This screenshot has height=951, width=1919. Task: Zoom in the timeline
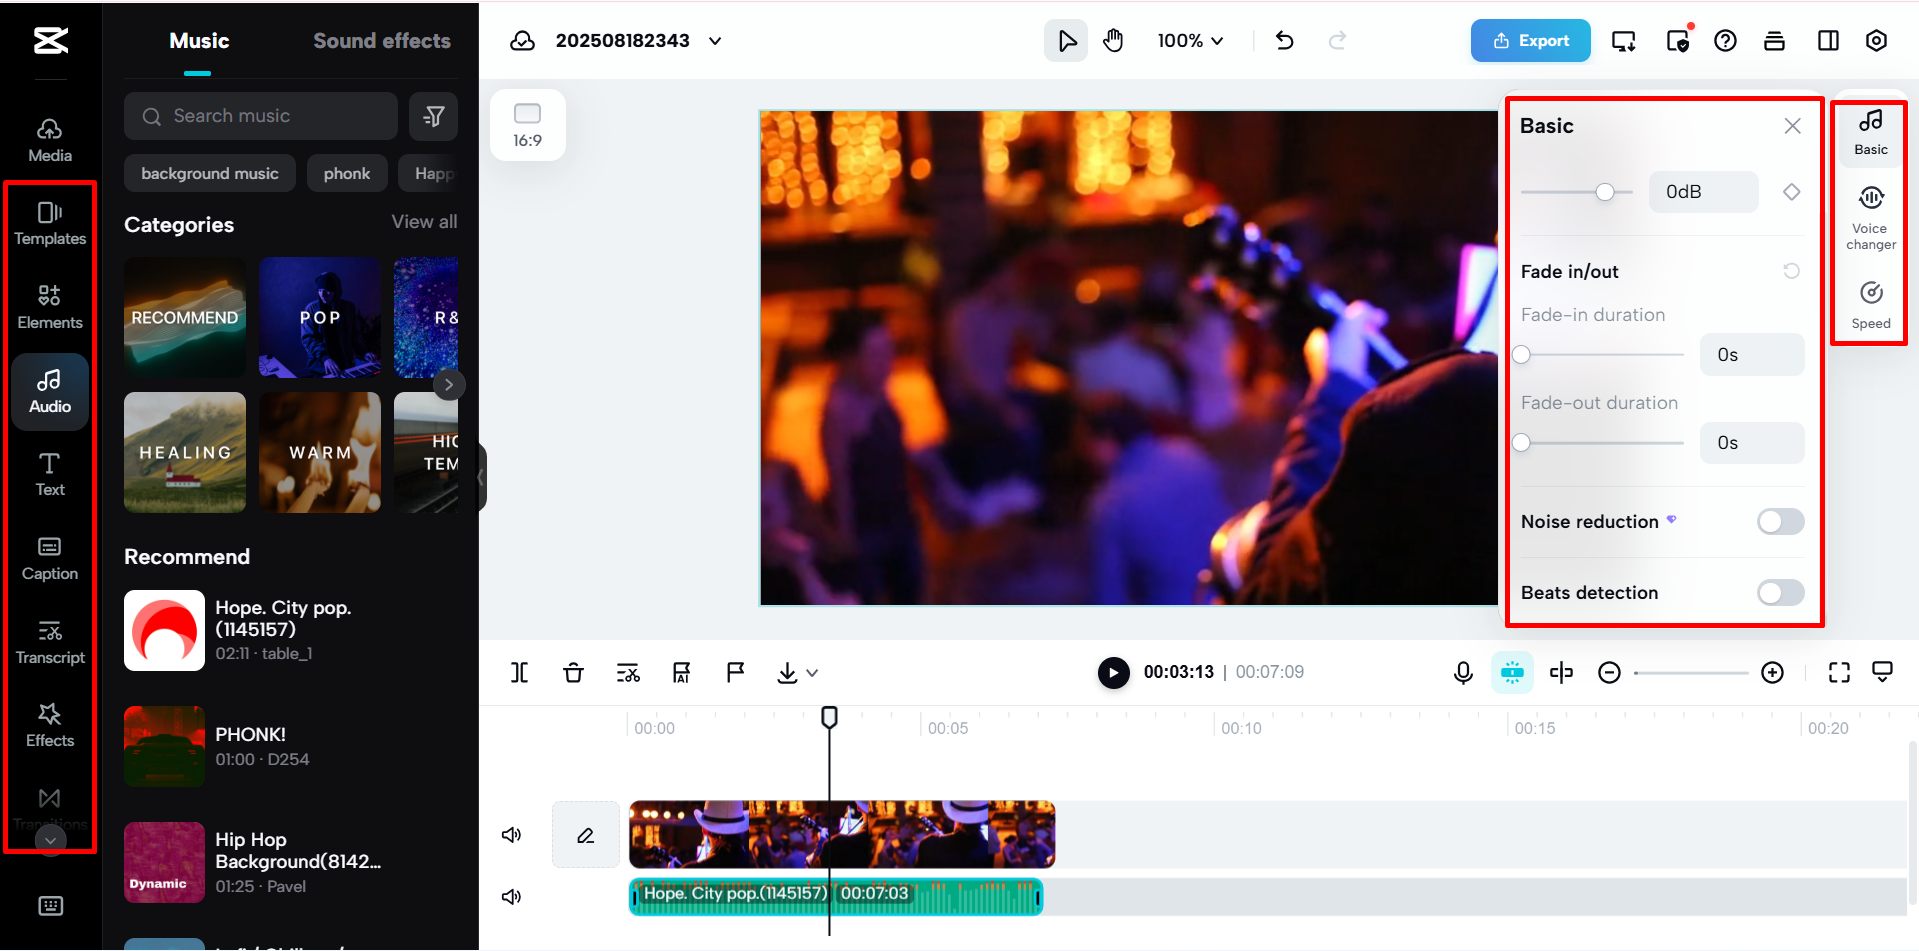click(1772, 673)
